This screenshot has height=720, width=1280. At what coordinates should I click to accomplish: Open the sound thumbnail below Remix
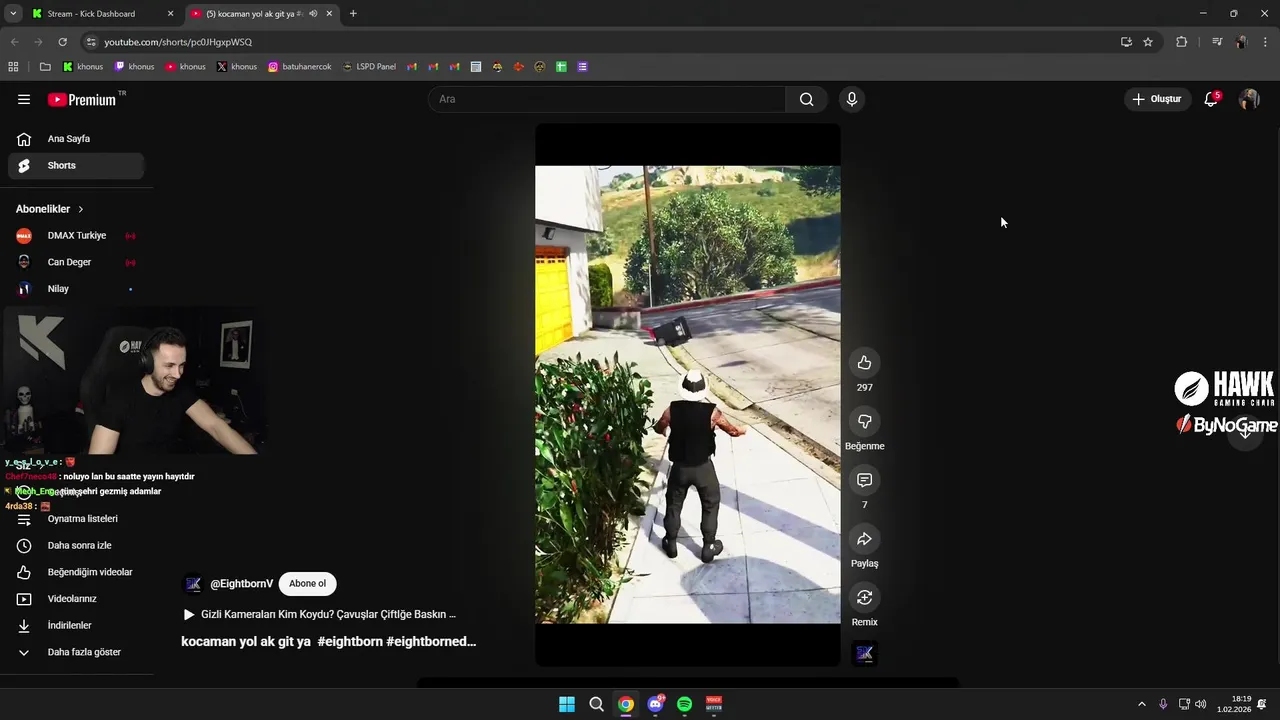point(865,654)
